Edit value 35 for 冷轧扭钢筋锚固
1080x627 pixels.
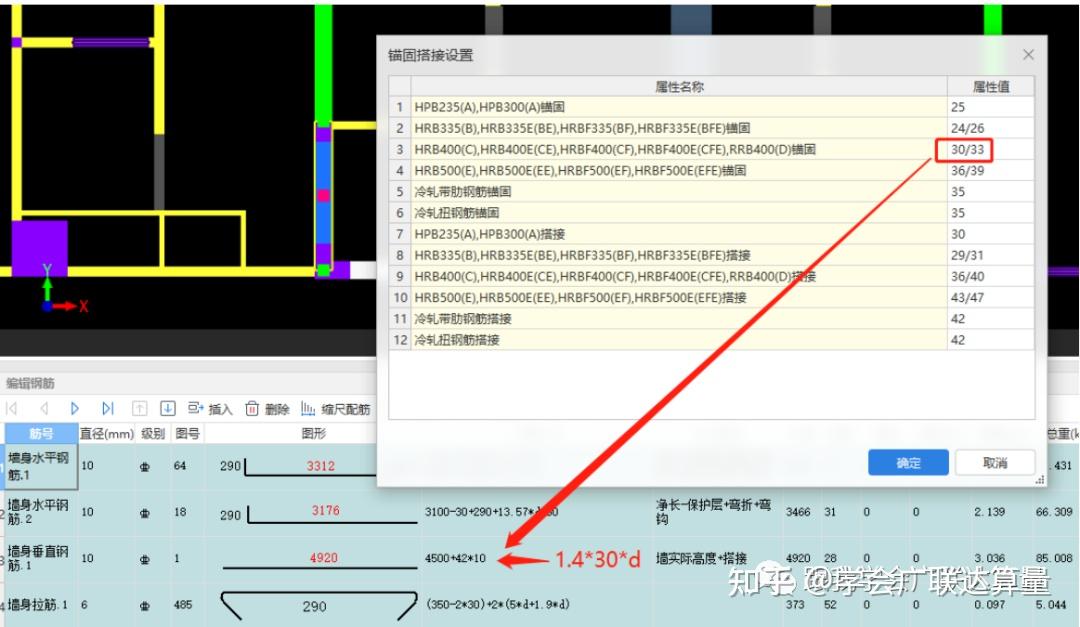990,213
